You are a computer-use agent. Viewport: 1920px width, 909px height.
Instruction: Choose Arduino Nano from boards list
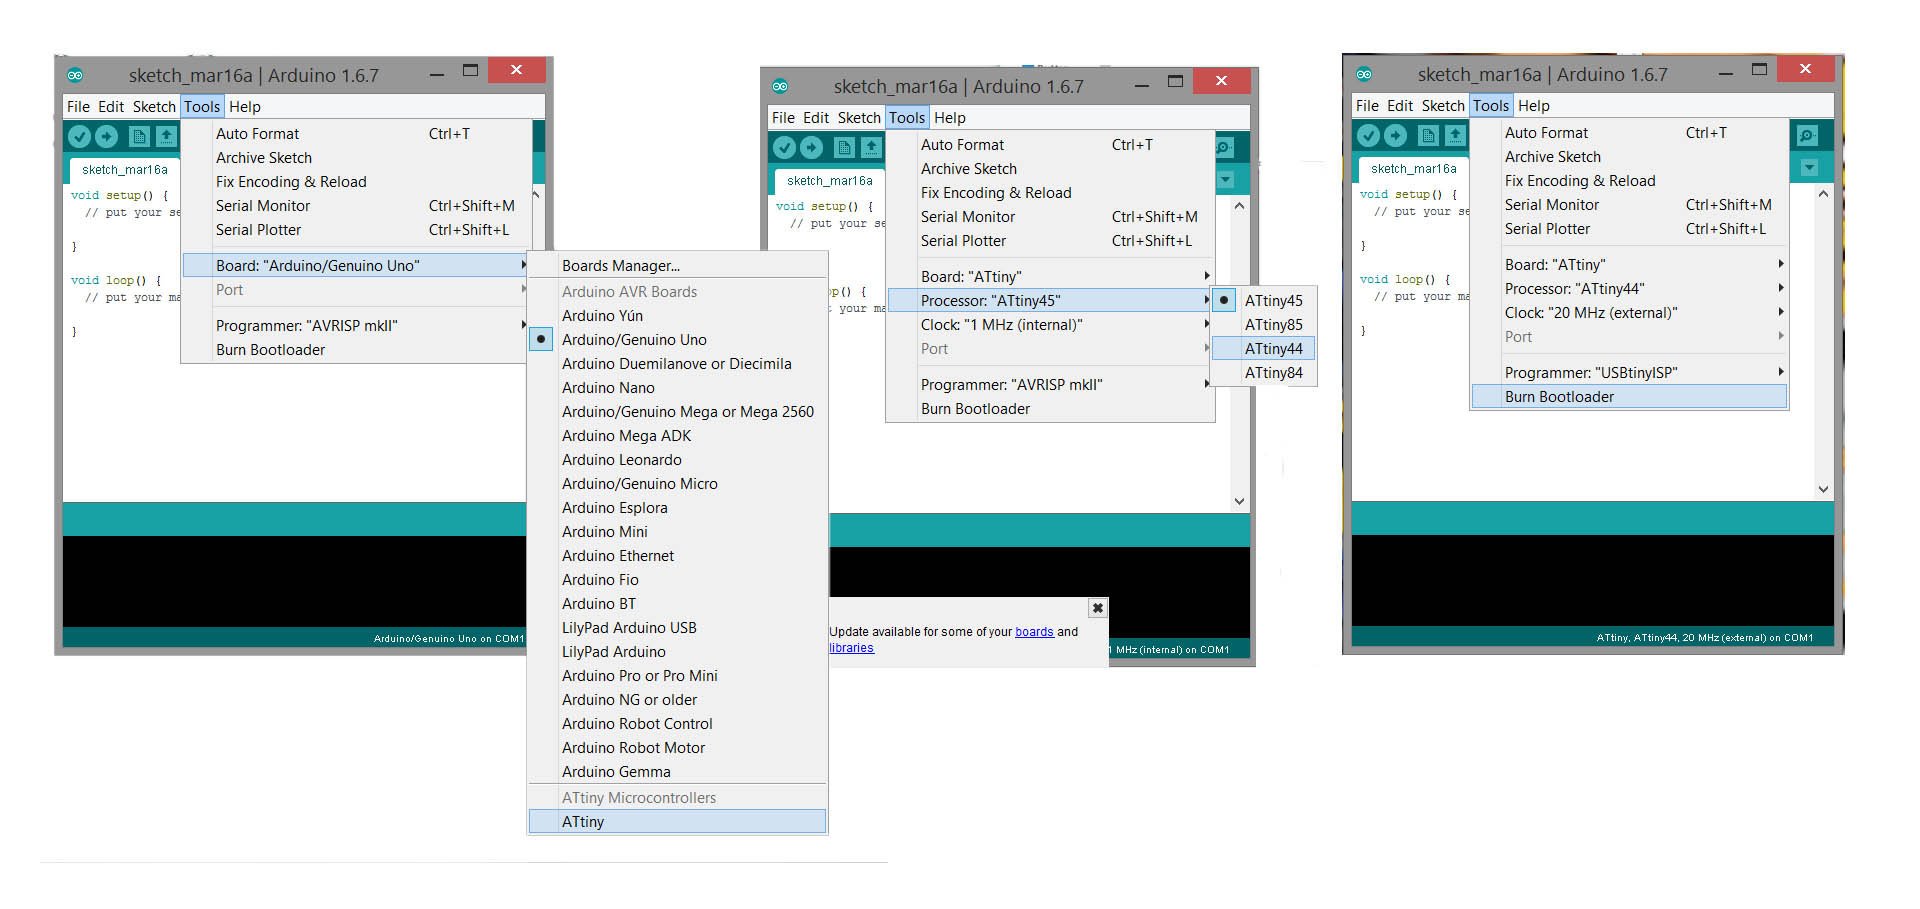[677, 388]
